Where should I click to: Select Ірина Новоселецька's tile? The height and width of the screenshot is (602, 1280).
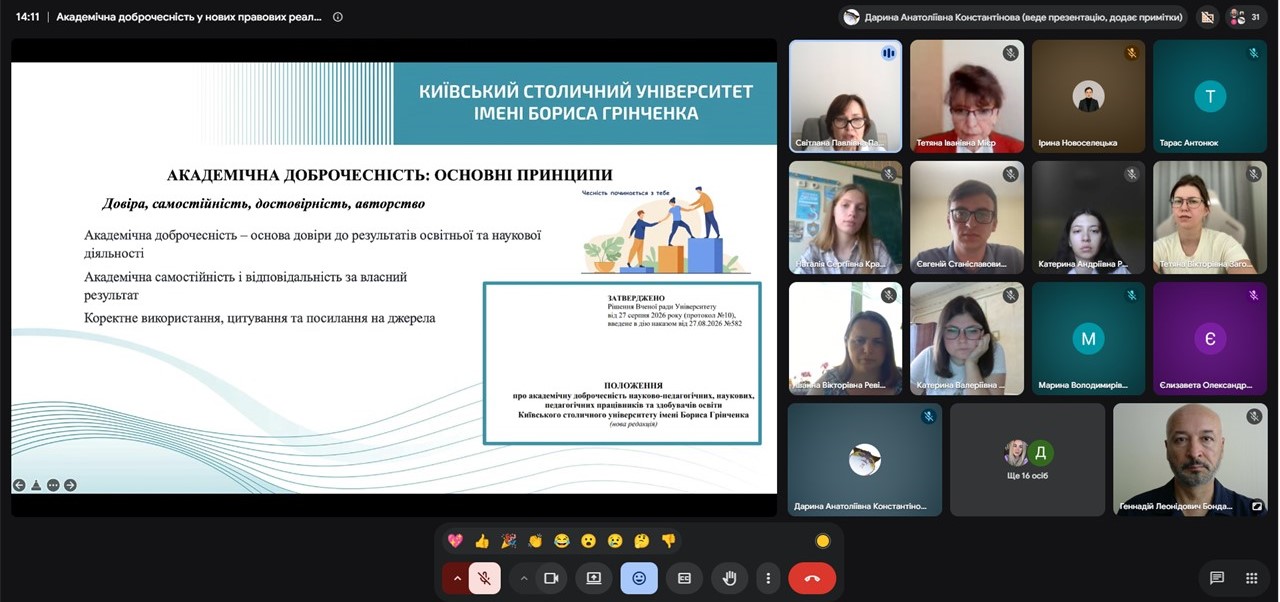(1088, 96)
